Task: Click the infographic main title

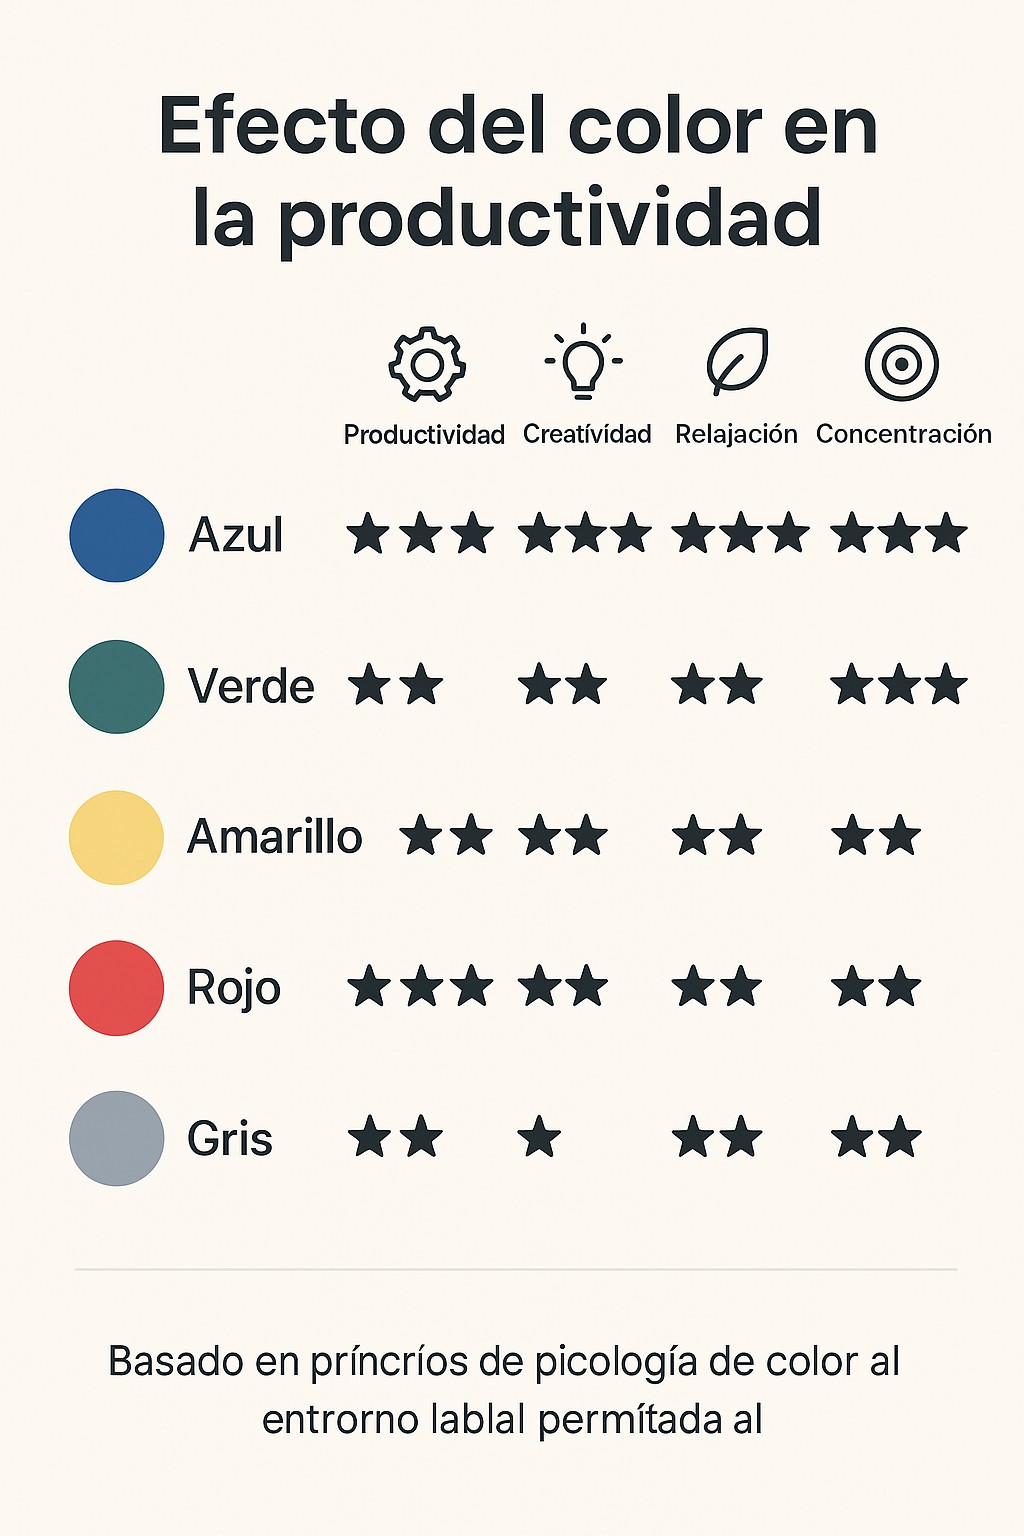Action: click(516, 170)
